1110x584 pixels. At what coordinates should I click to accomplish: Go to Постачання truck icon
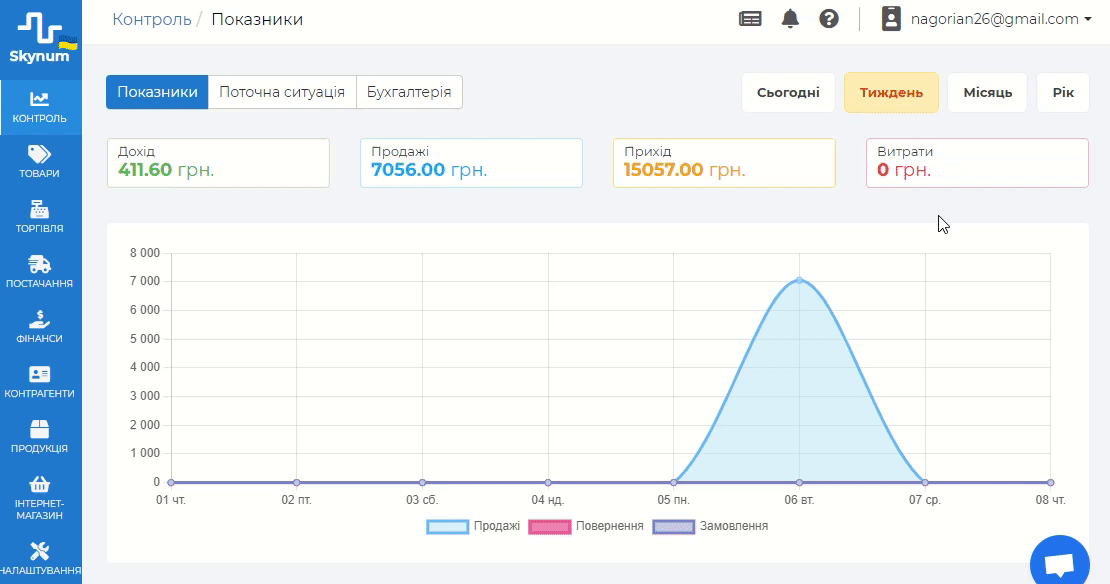point(40,264)
